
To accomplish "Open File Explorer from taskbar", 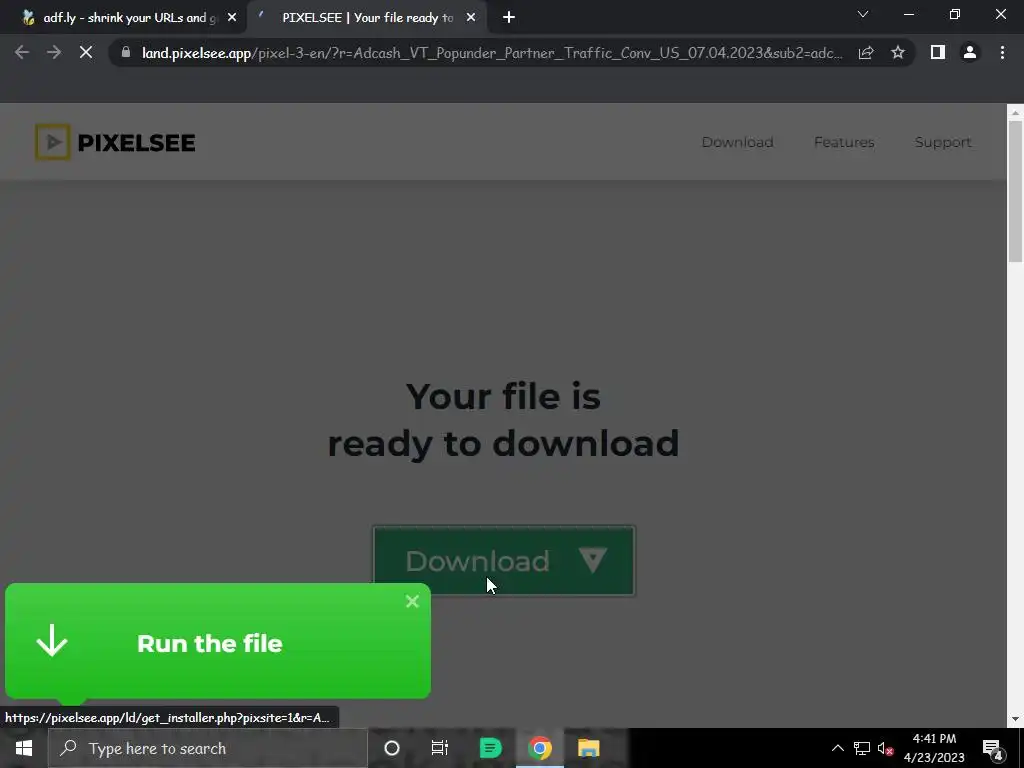I will [x=588, y=748].
